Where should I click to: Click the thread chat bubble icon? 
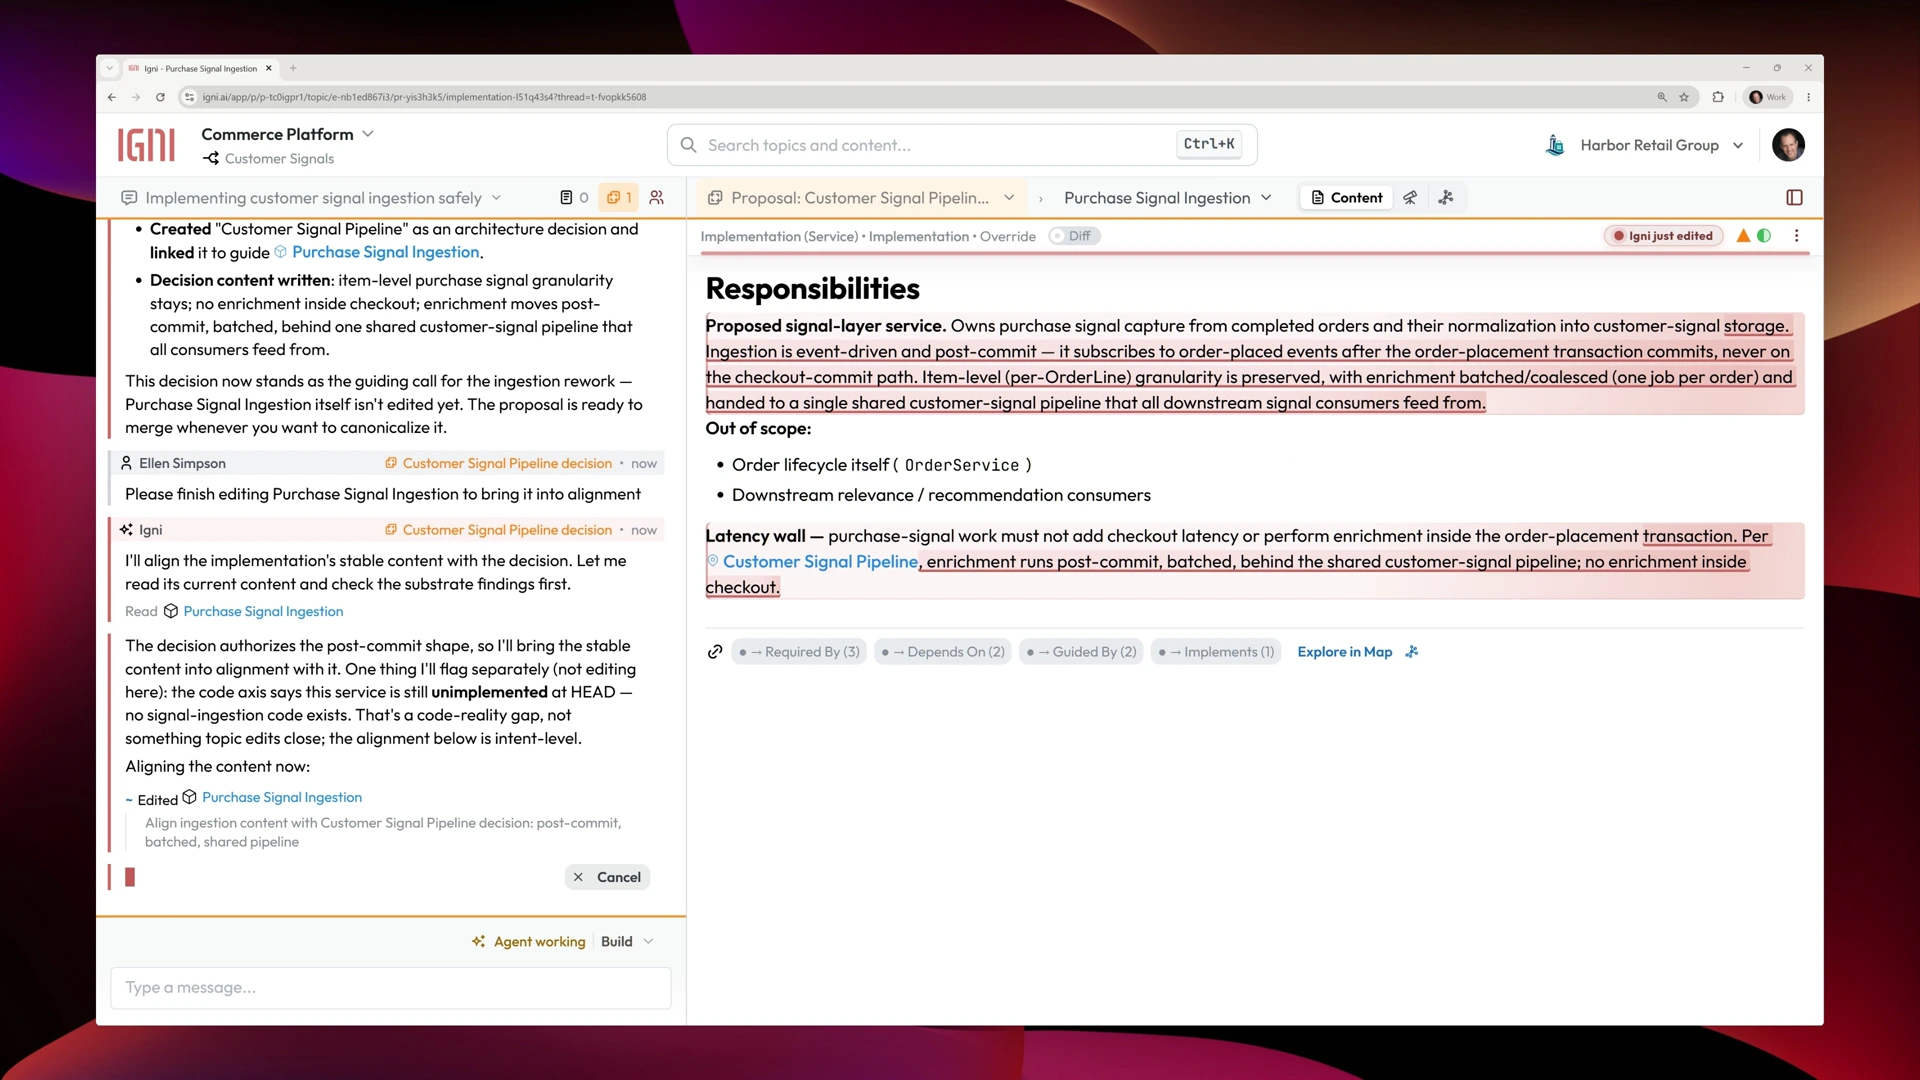pos(129,198)
